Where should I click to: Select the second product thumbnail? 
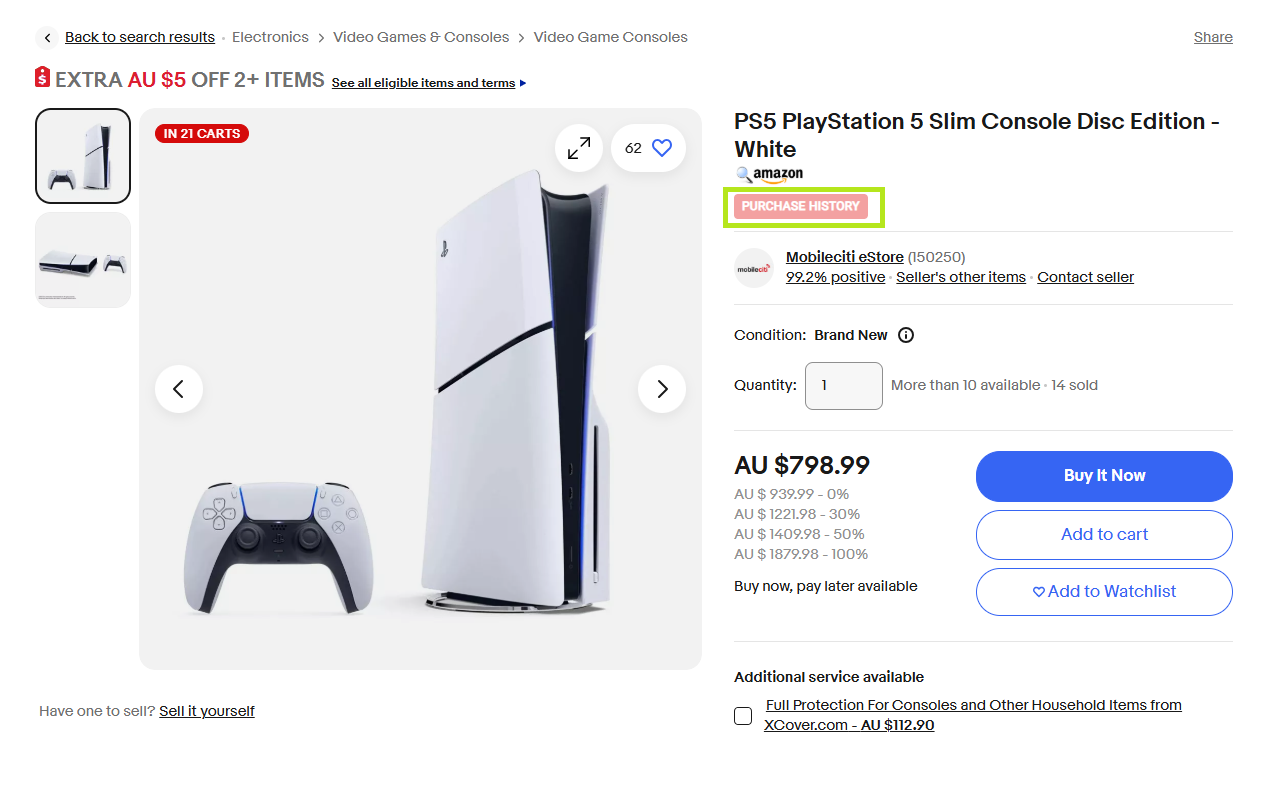point(82,259)
